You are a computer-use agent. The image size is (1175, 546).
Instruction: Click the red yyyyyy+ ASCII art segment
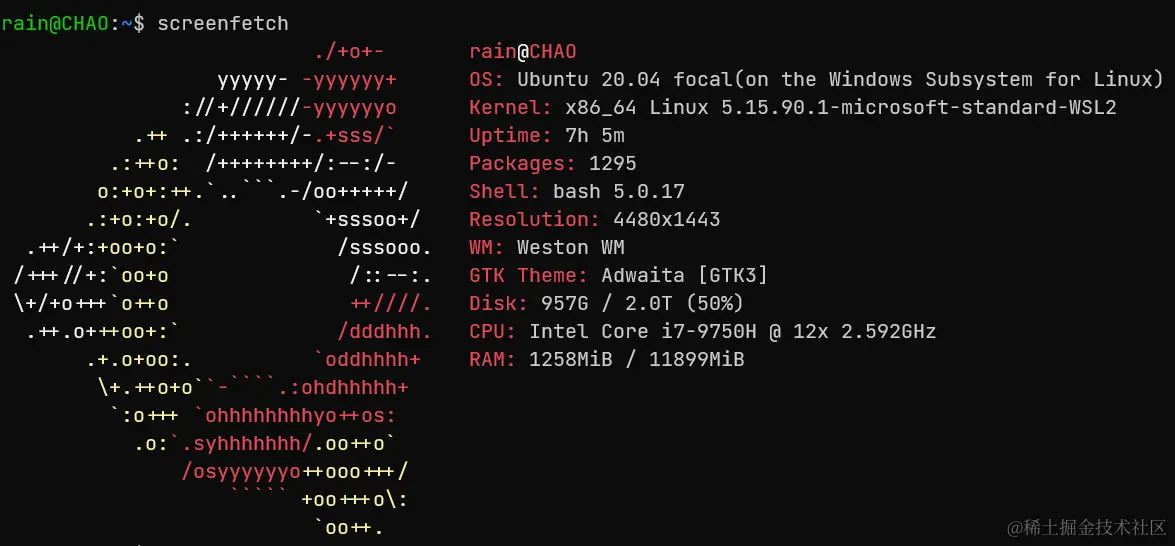click(349, 79)
